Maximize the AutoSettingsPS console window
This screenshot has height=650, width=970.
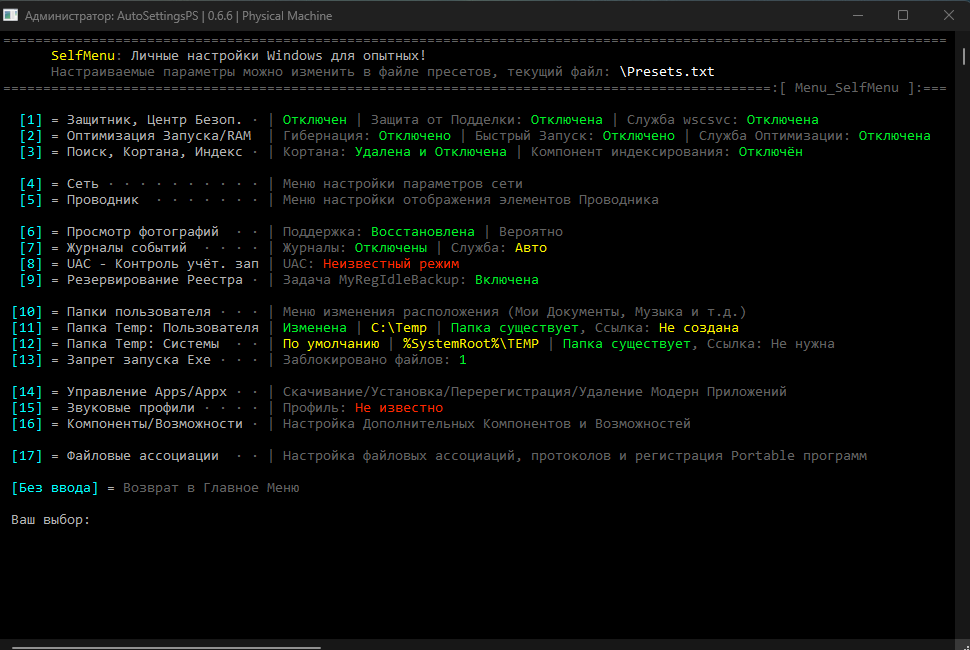point(903,16)
